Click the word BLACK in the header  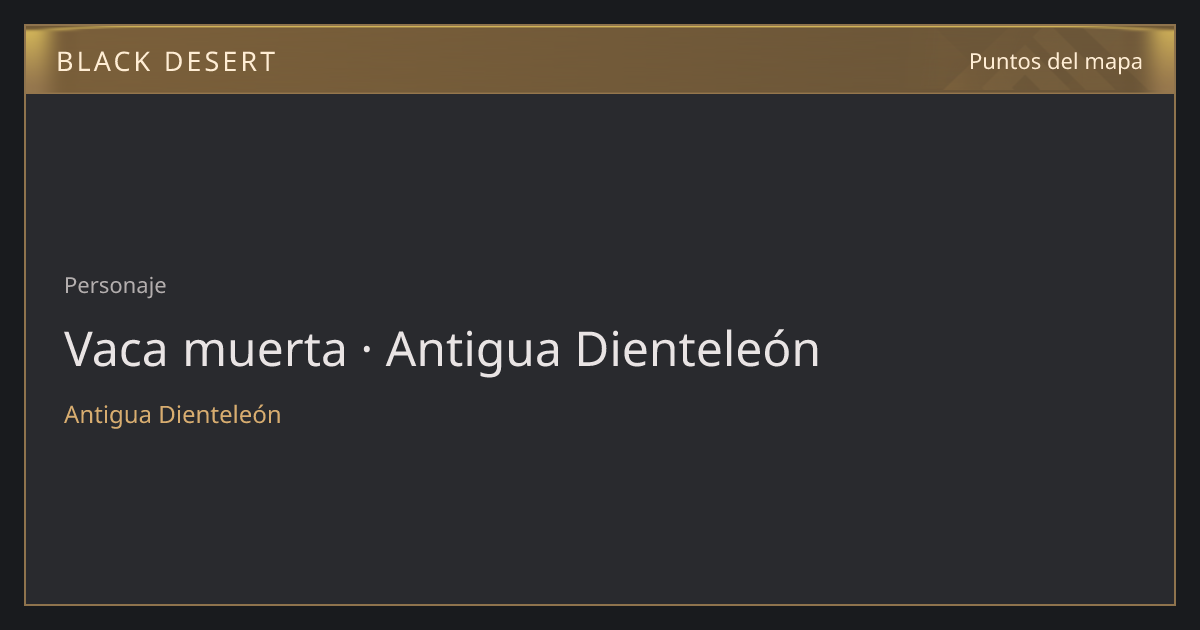[x=100, y=62]
